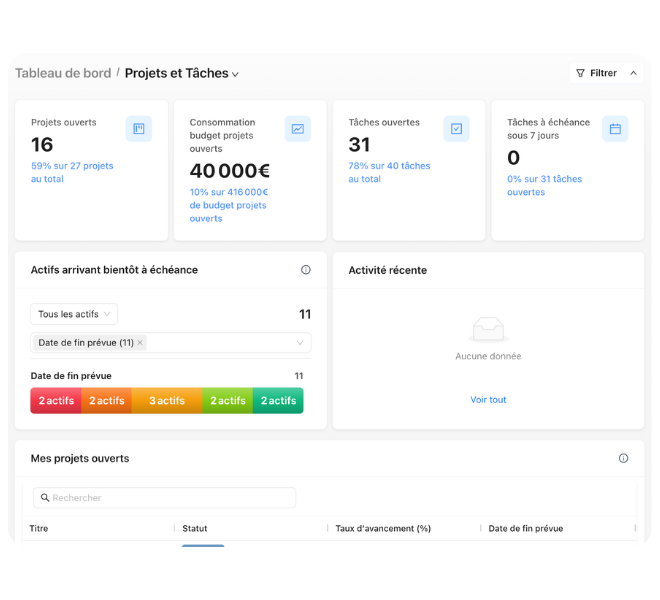The width and height of the screenshot is (660, 600).
Task: Focus the Rechercher search field
Action: 165,498
